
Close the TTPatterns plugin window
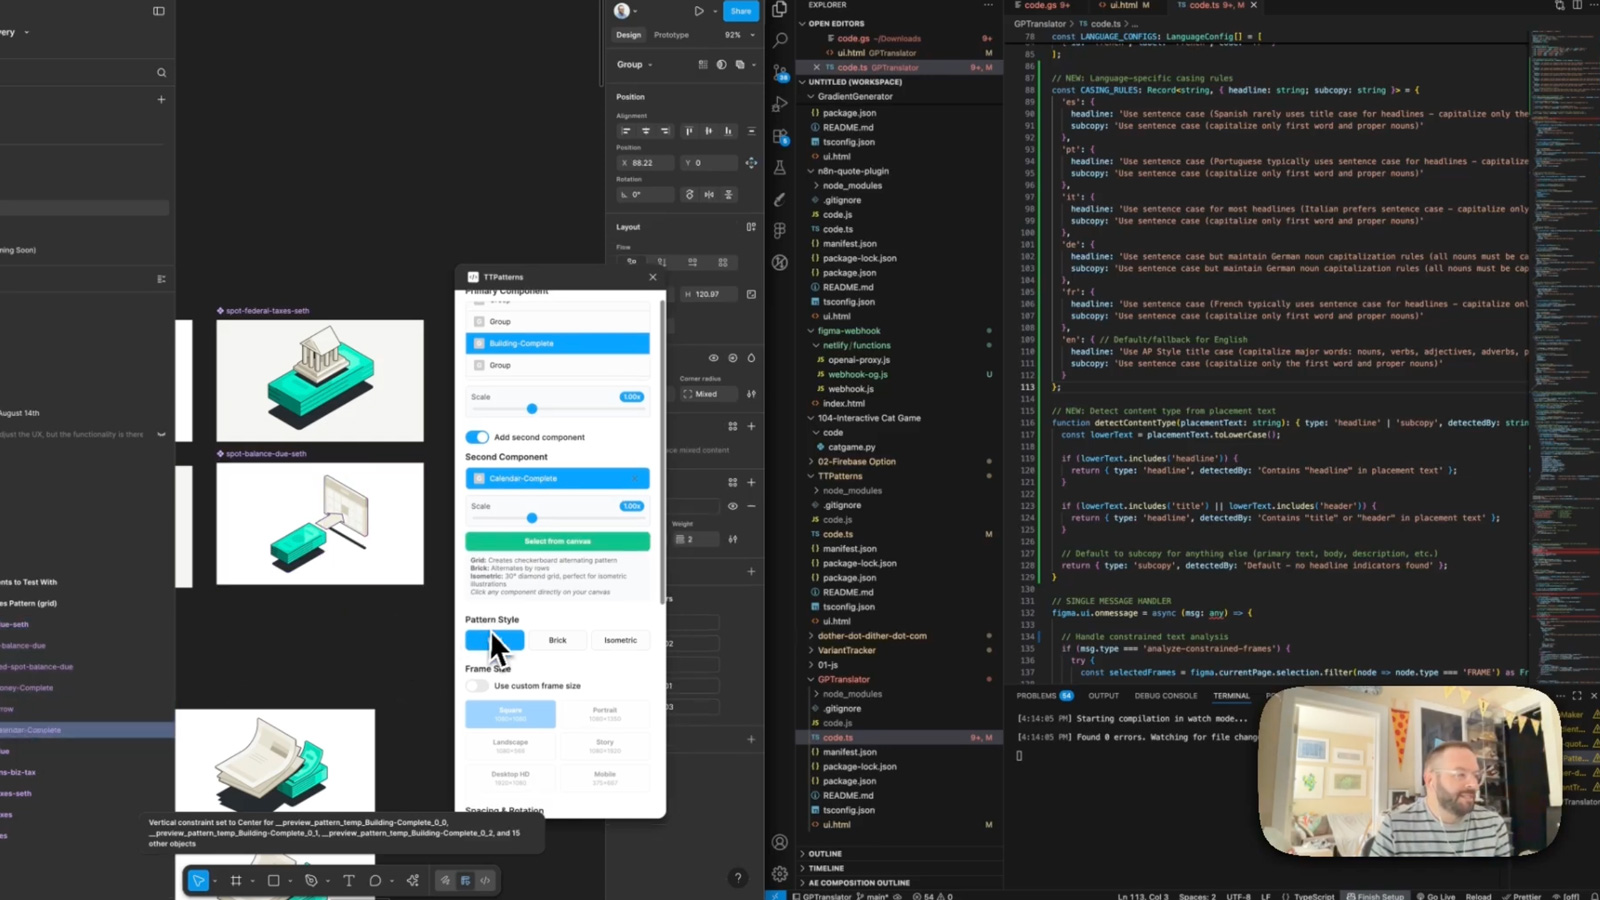coord(653,277)
